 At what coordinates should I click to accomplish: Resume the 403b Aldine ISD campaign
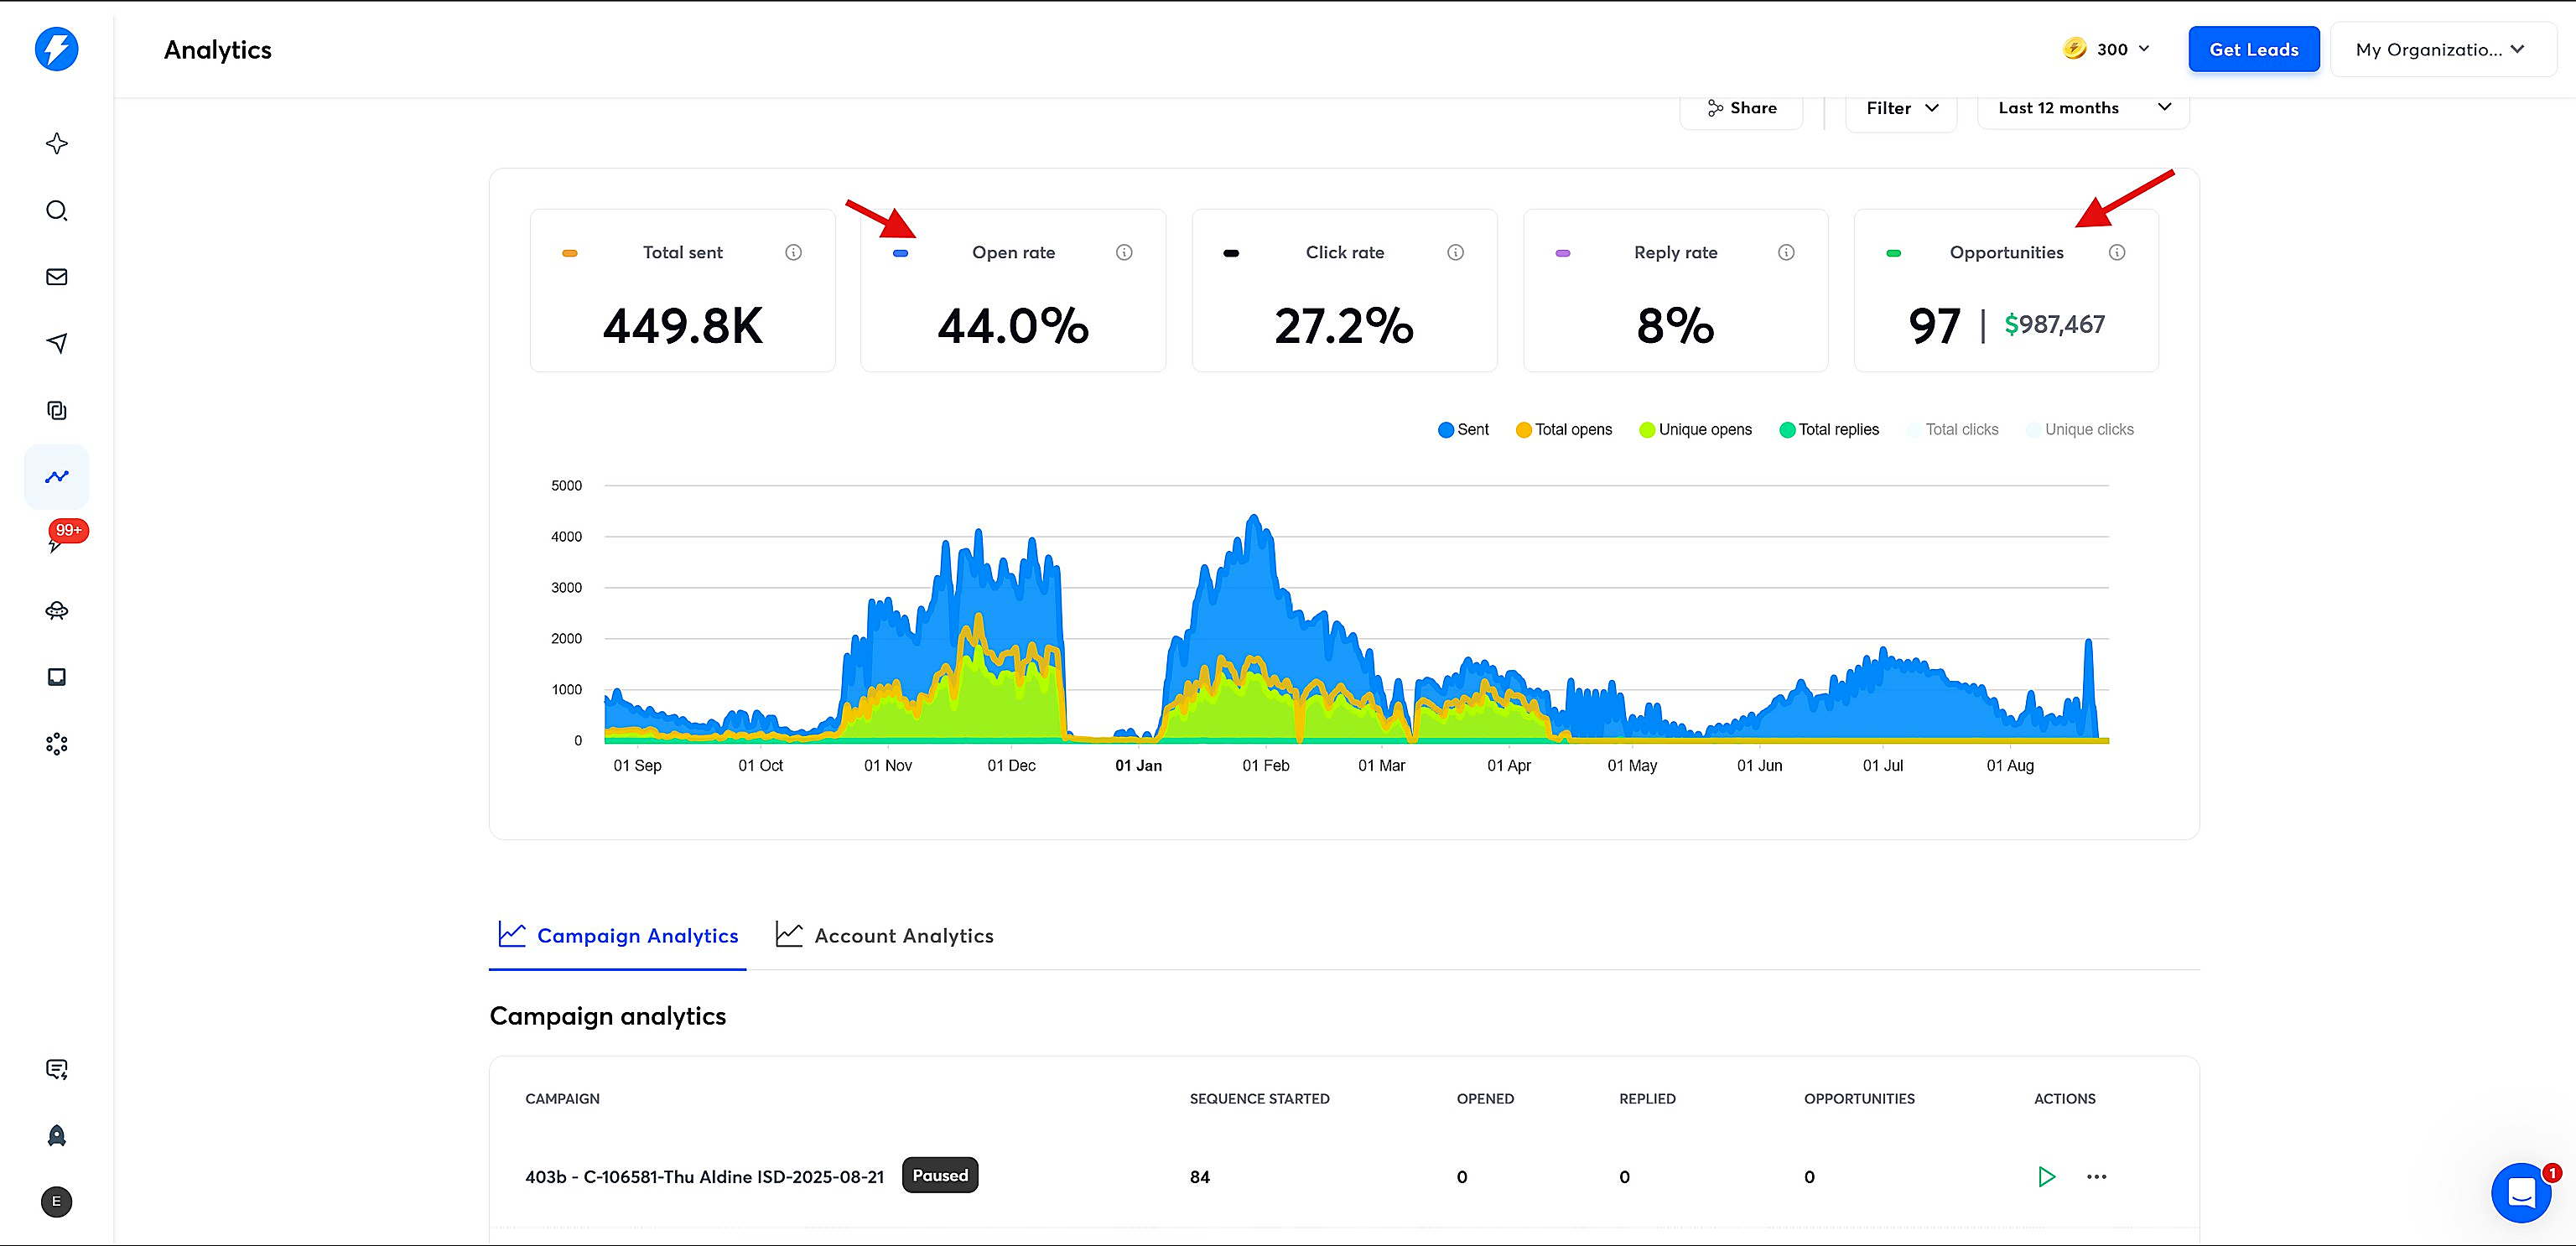pyautogui.click(x=2046, y=1176)
